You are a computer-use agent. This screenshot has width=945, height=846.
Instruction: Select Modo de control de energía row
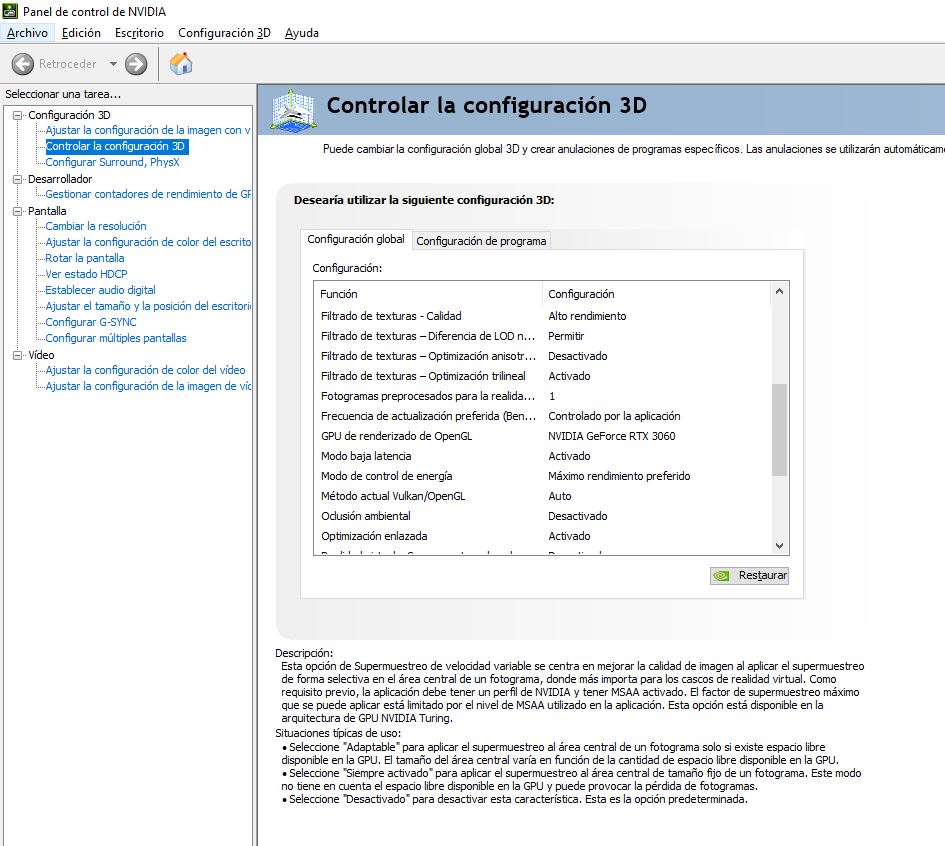(x=542, y=476)
